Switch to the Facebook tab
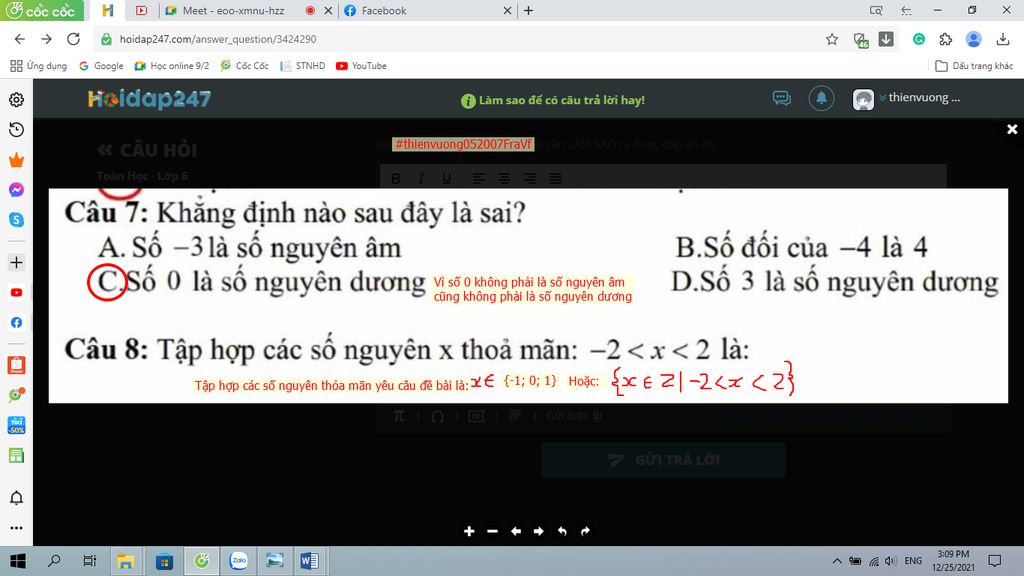 384,10
